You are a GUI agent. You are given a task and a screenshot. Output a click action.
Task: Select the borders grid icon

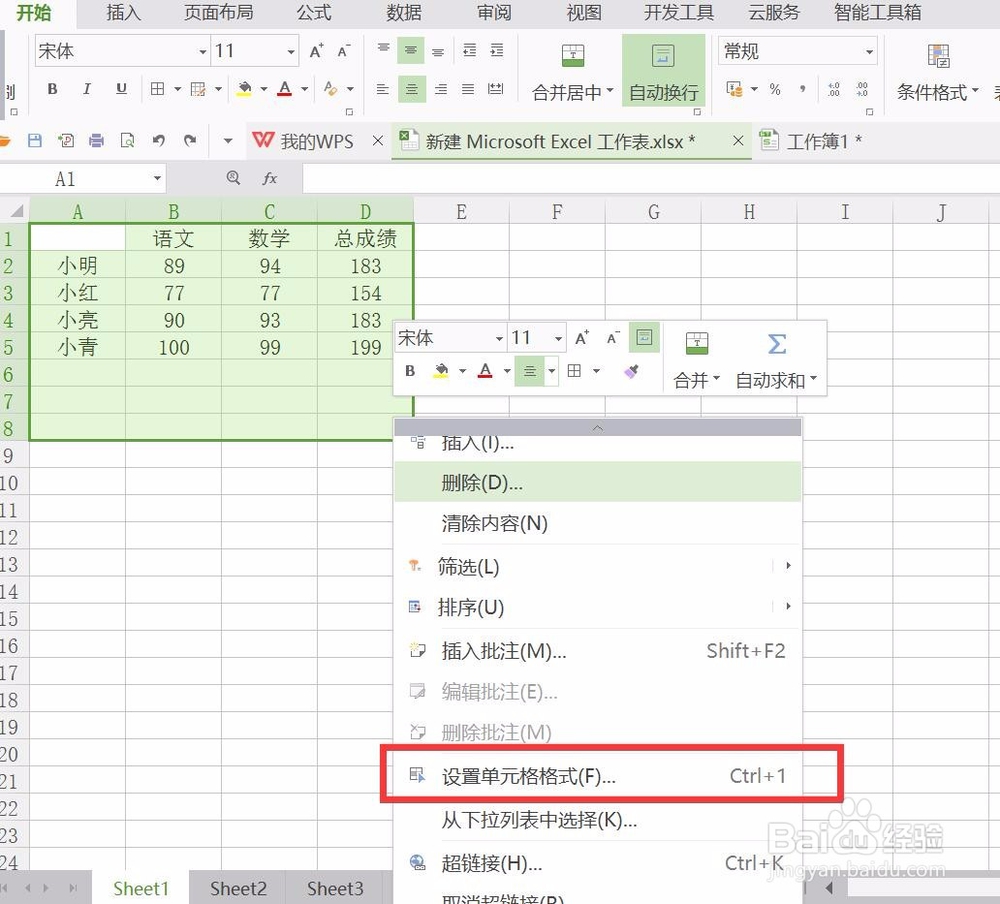(158, 89)
